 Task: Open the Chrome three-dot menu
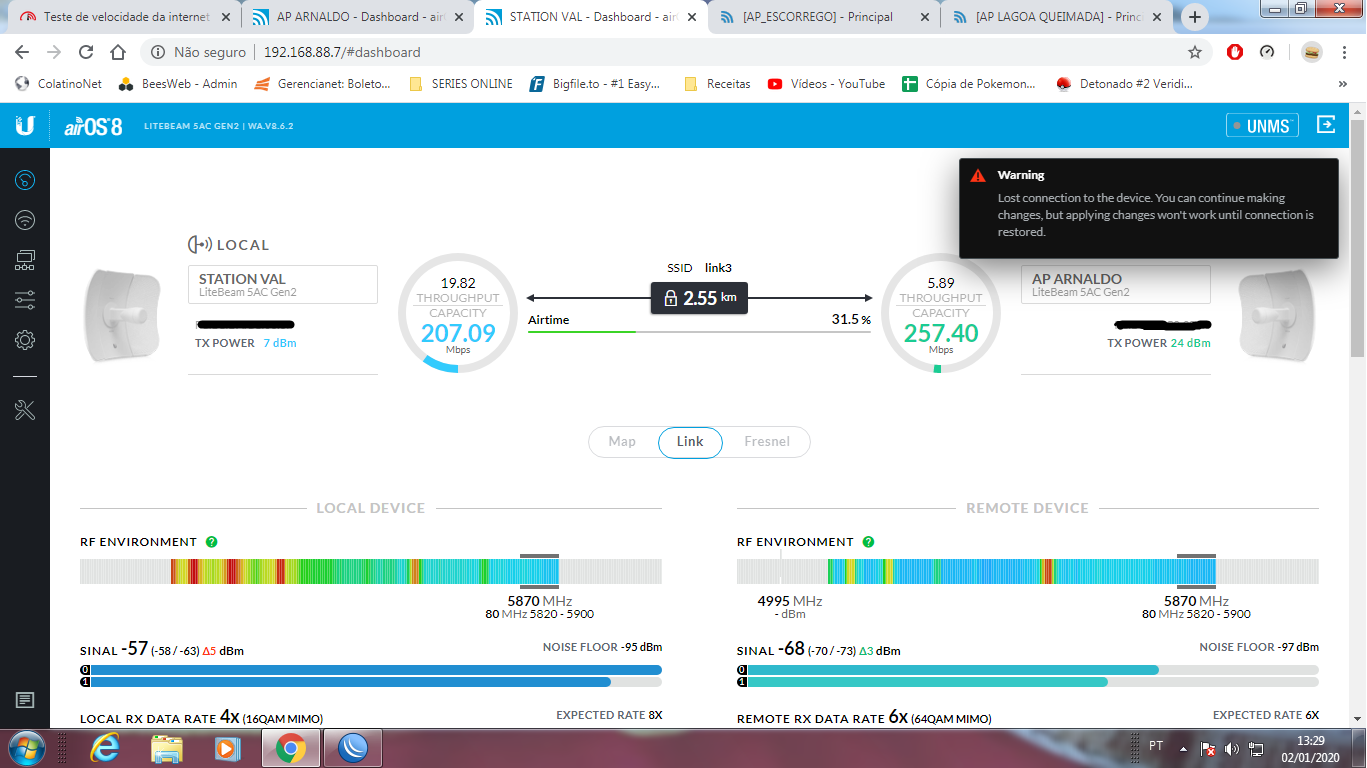pos(1345,52)
